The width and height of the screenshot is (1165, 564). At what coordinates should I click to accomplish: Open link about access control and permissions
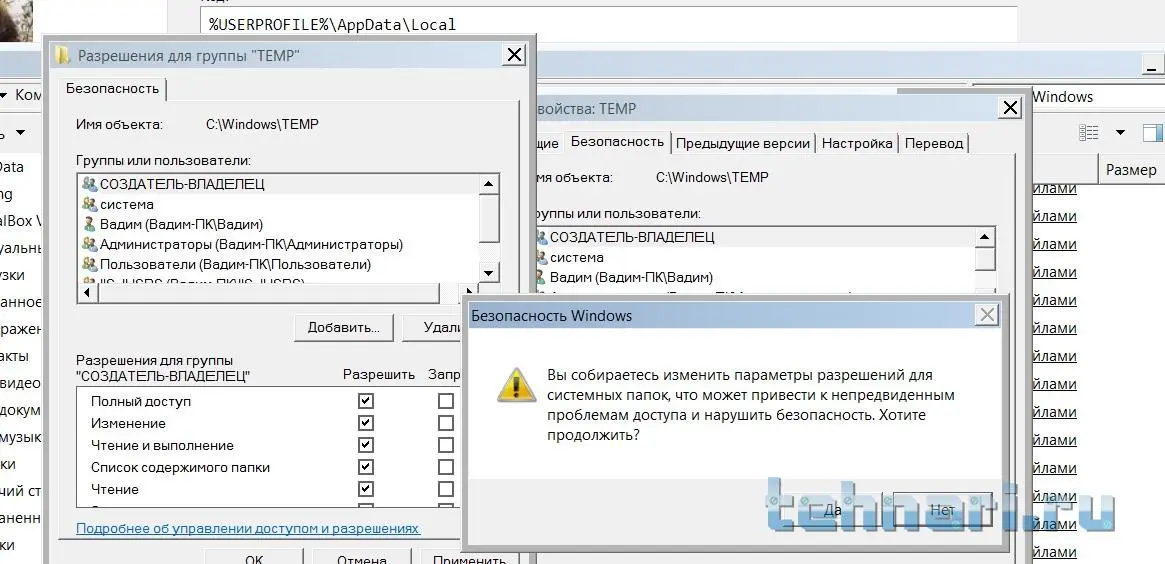click(x=248, y=528)
